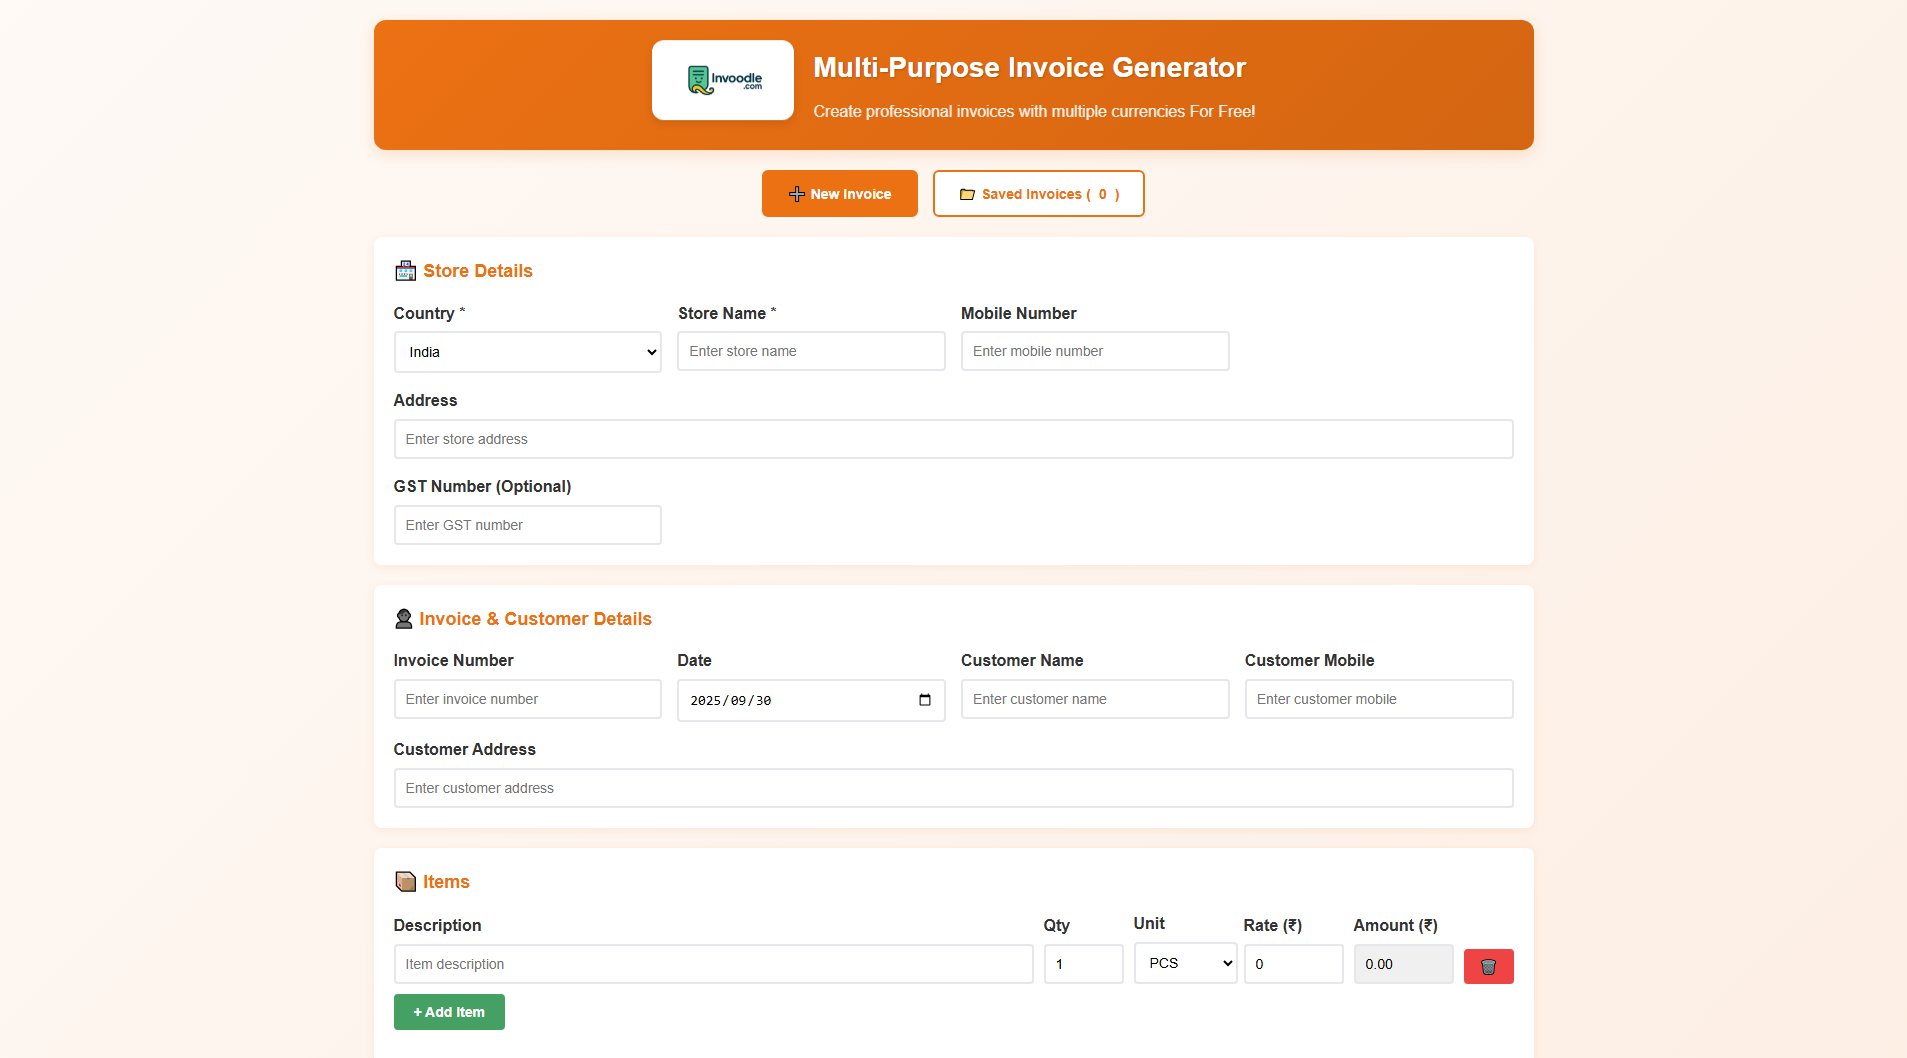Click the Rate input field

(1292, 964)
